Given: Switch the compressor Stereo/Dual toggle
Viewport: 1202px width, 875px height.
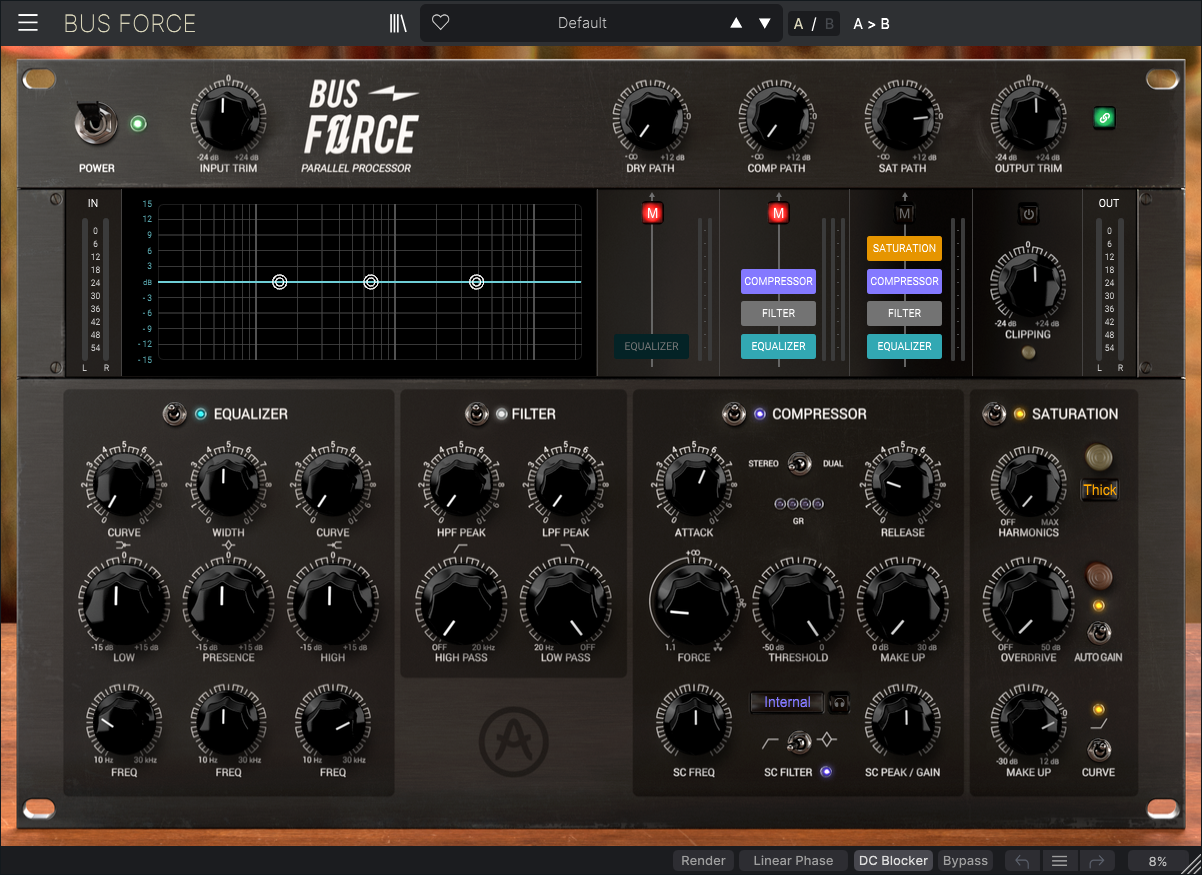Looking at the screenshot, I should point(798,464).
